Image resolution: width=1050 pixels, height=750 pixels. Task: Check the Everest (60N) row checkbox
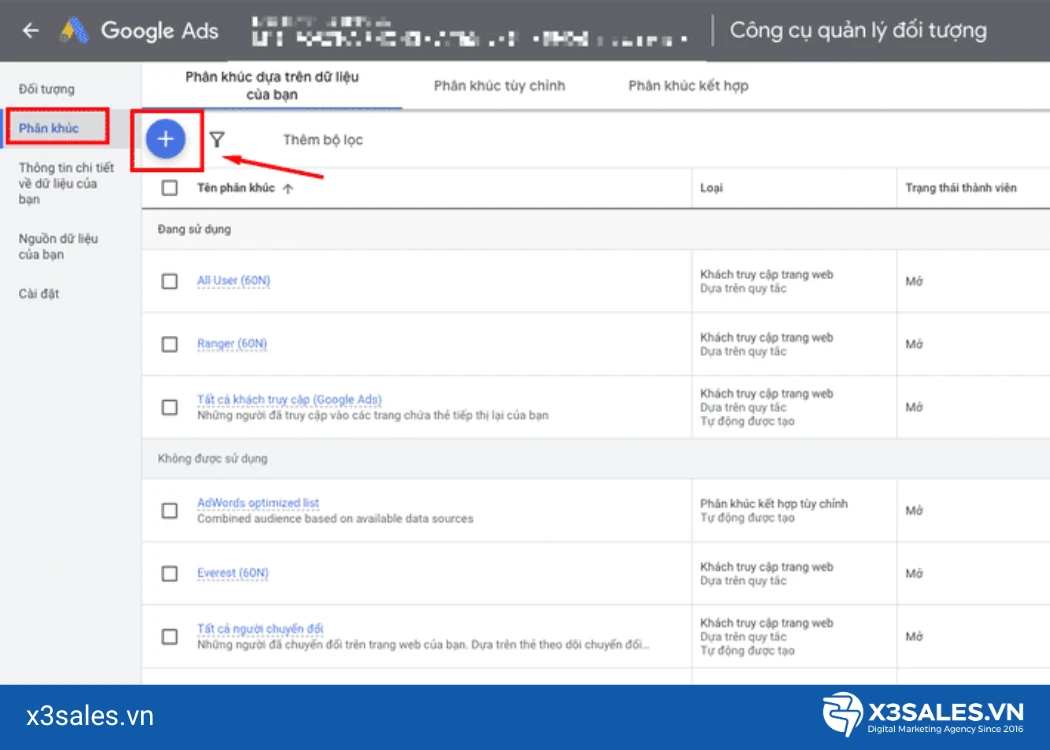pos(169,574)
